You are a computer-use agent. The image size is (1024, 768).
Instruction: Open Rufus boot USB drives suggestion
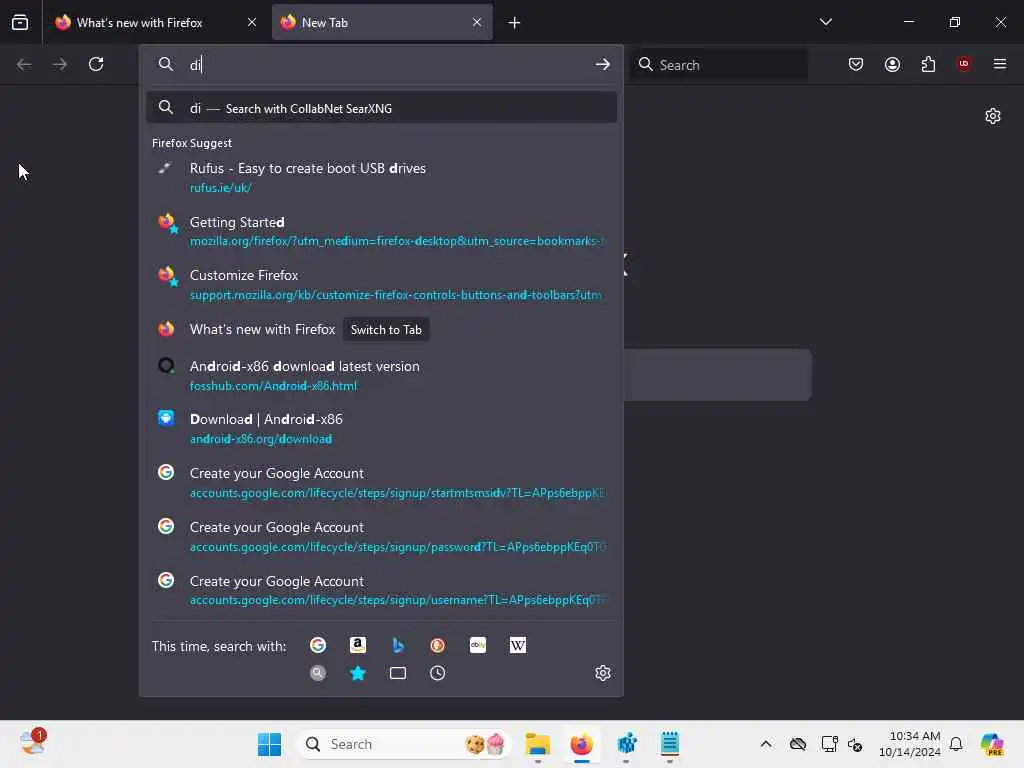click(x=381, y=177)
